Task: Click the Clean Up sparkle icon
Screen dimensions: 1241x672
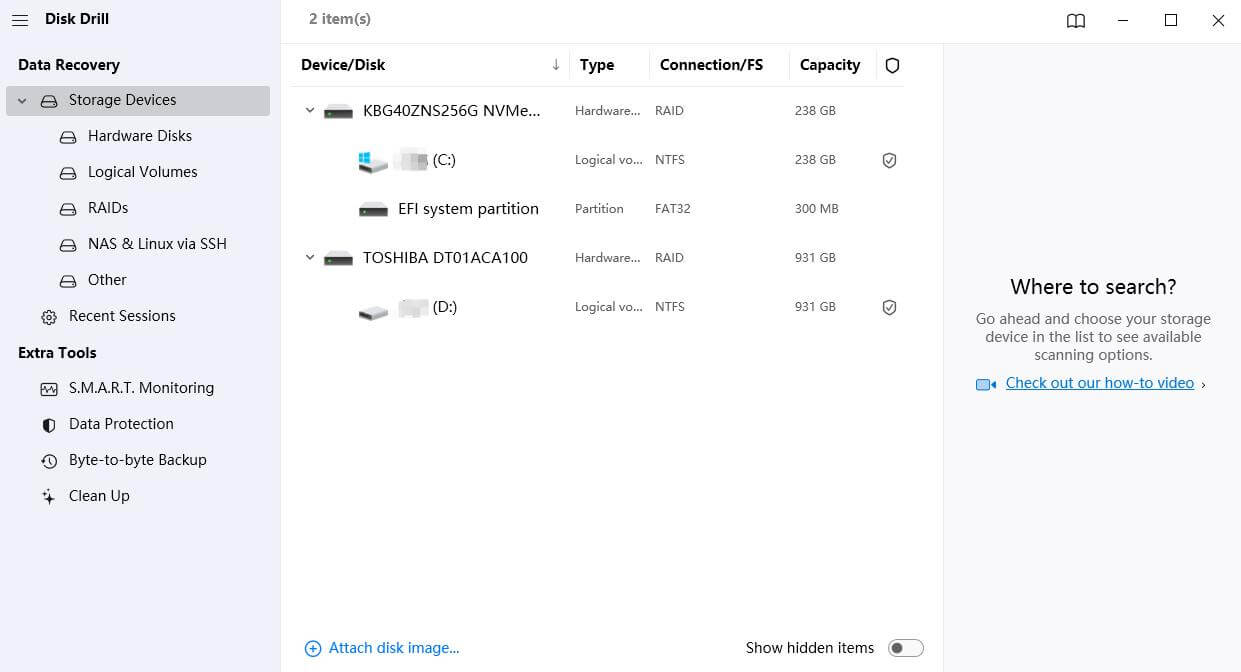Action: click(x=48, y=497)
